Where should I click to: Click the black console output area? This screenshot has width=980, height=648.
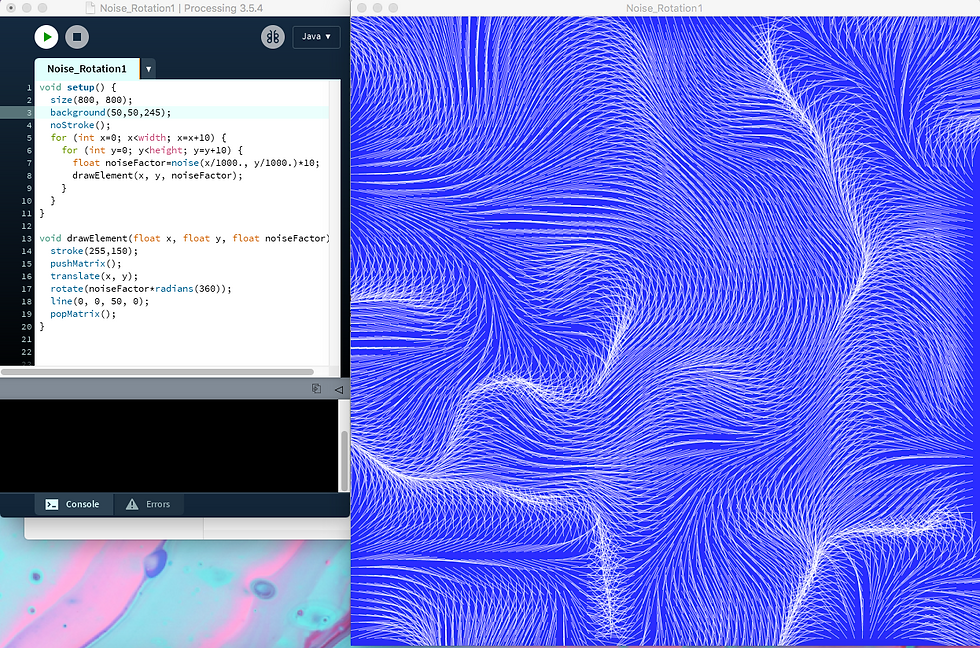(x=169, y=446)
